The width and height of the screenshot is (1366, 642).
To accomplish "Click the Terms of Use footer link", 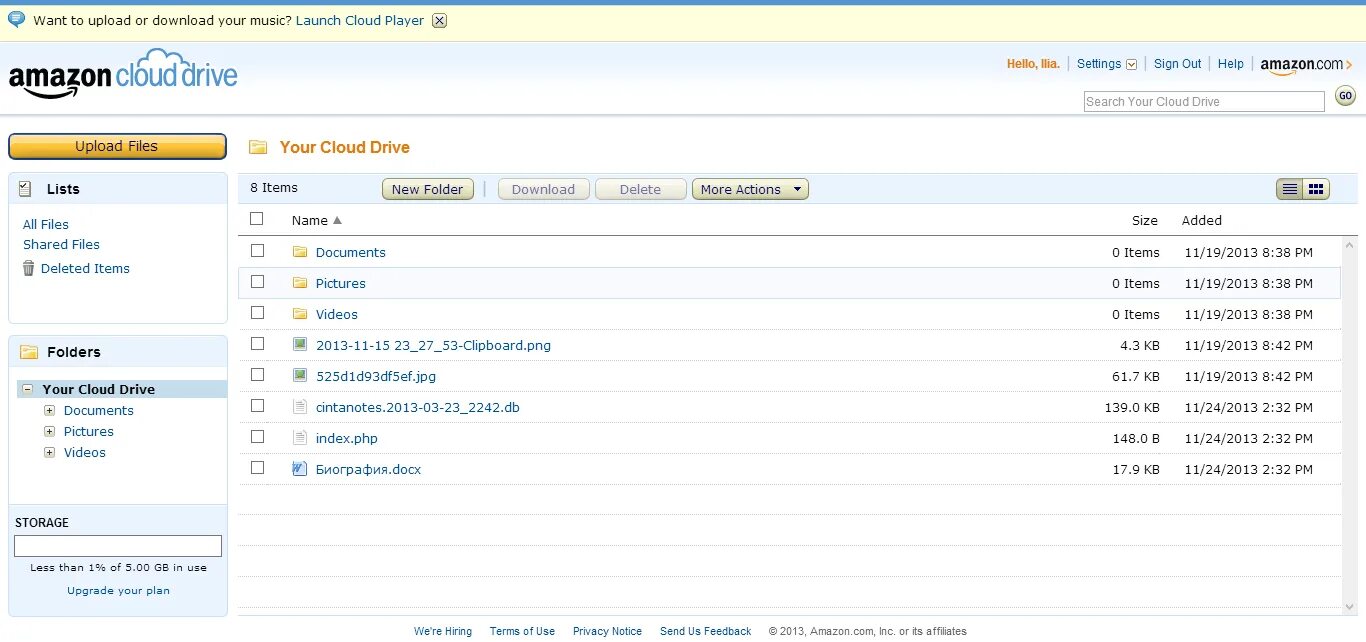I will [x=522, y=631].
